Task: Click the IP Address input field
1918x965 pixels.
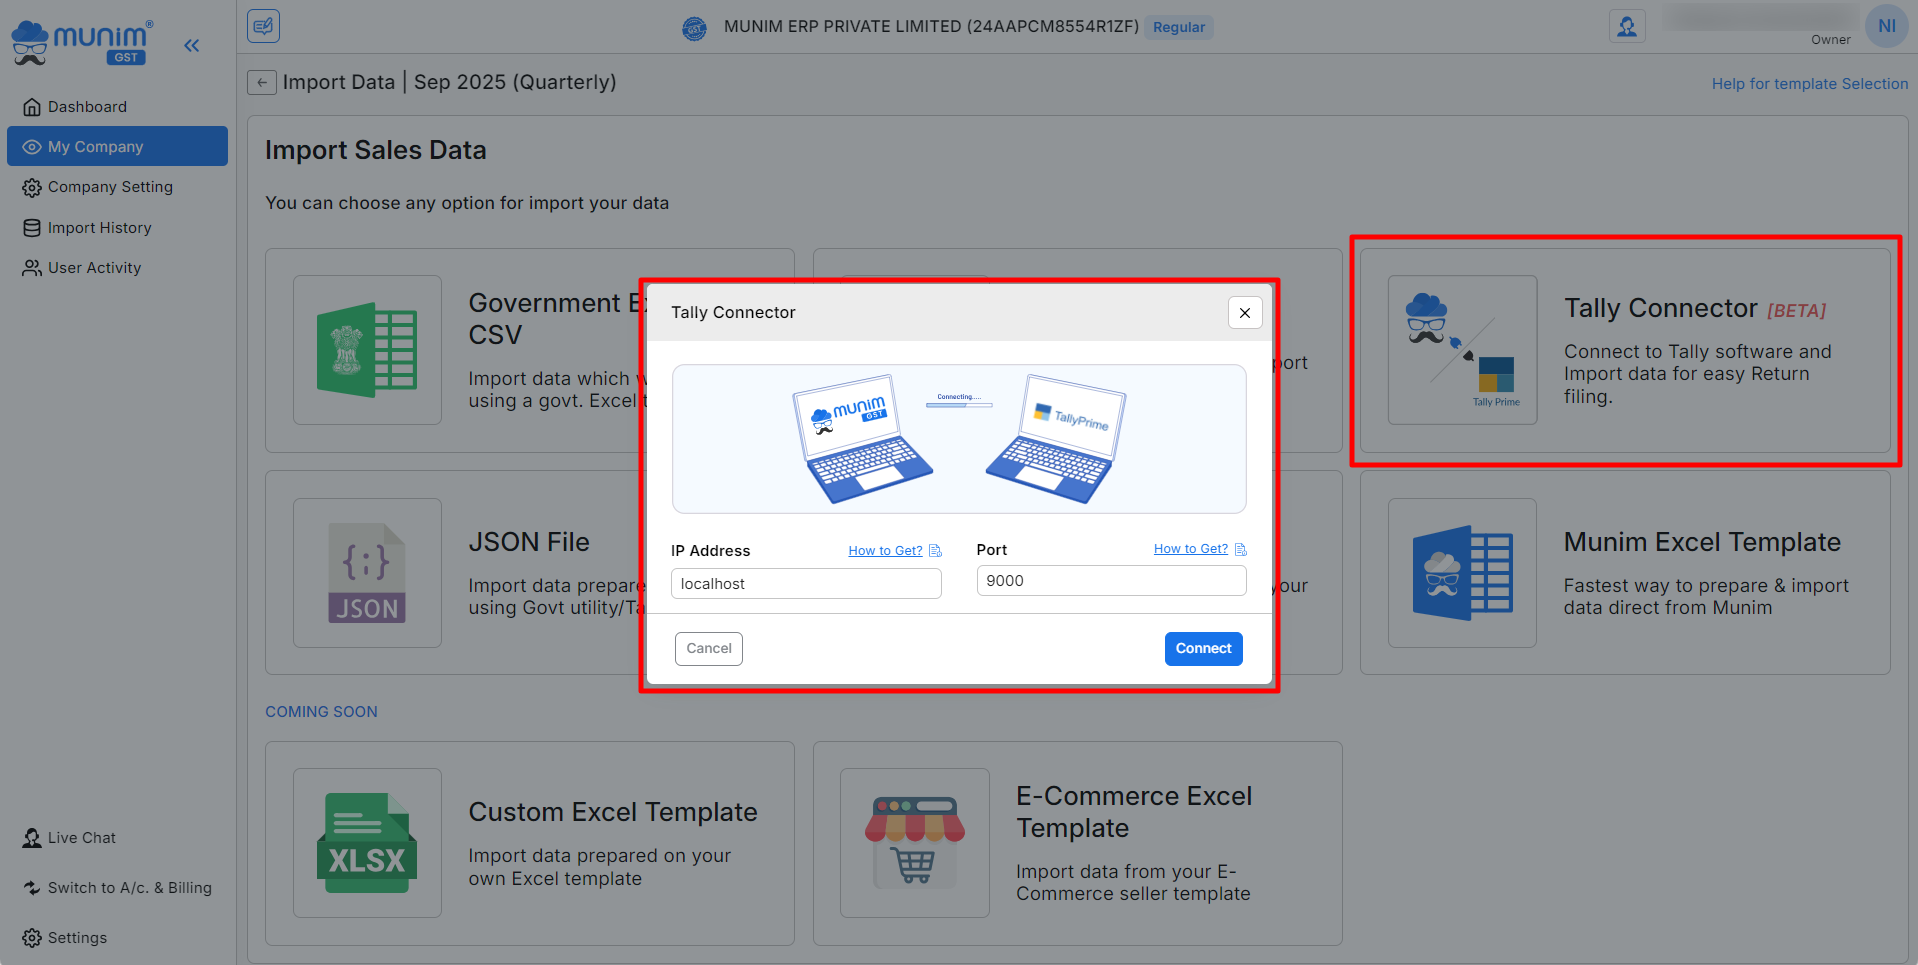Action: point(806,584)
